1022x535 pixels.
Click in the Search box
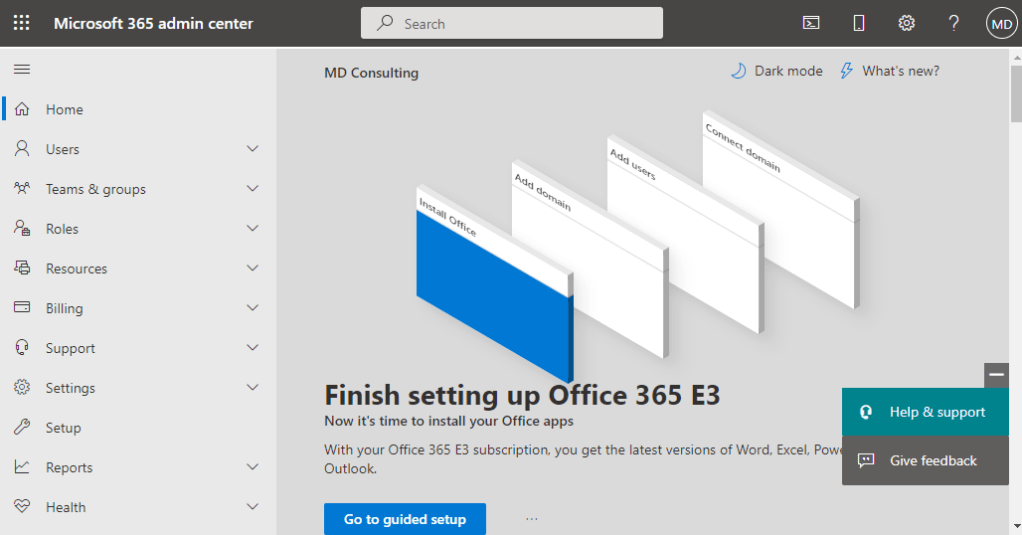pos(511,23)
